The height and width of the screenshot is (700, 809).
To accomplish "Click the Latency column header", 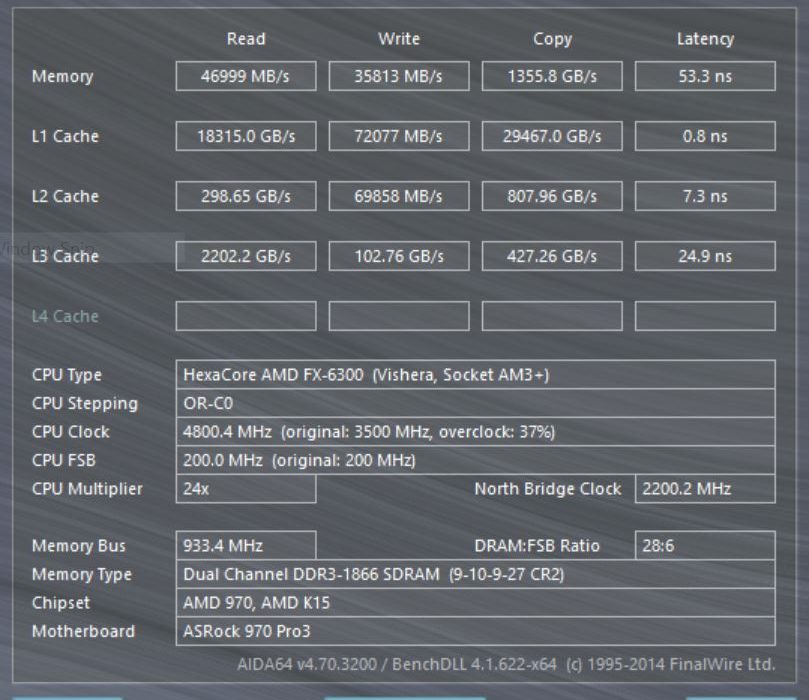I will point(705,39).
